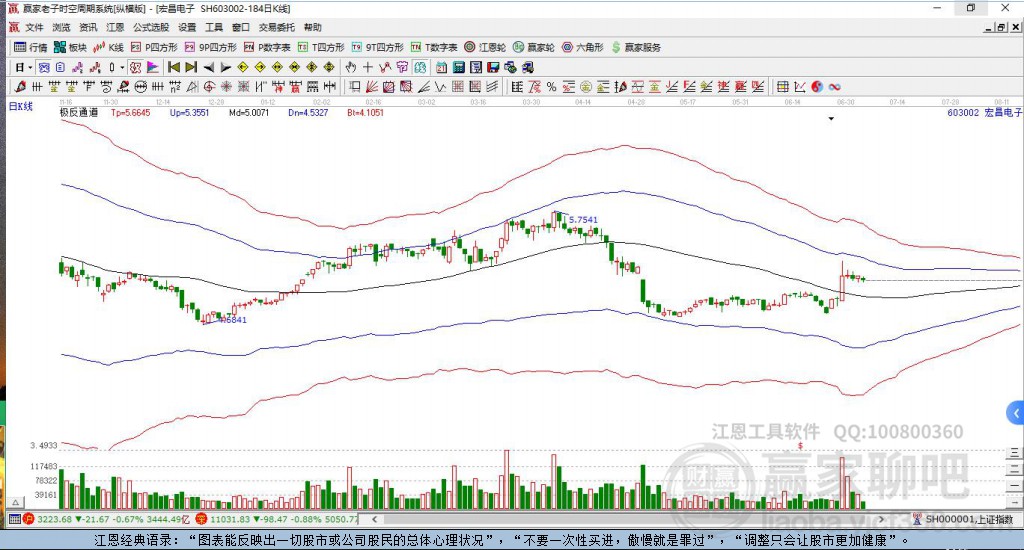Click the Tp=5.6645 indicator value

point(131,112)
